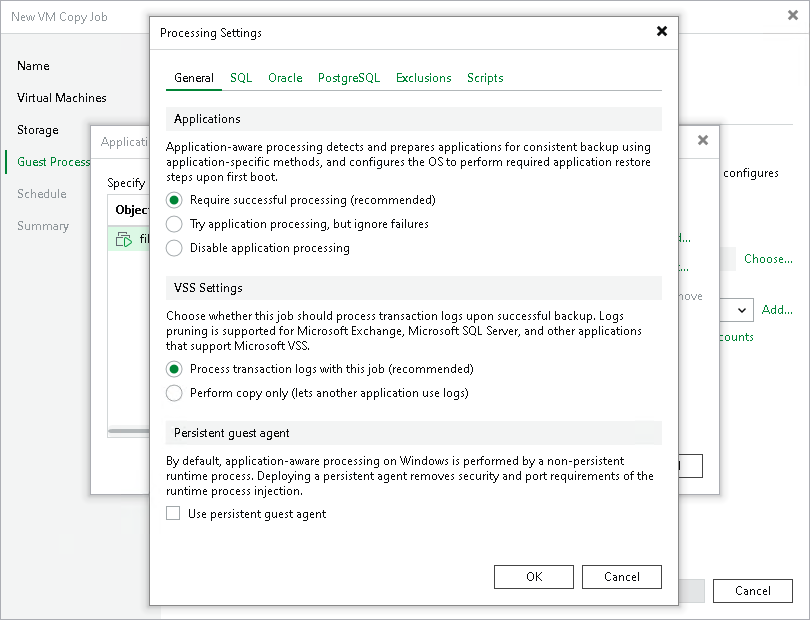
Task: Open the SQL tab
Action: tap(241, 78)
